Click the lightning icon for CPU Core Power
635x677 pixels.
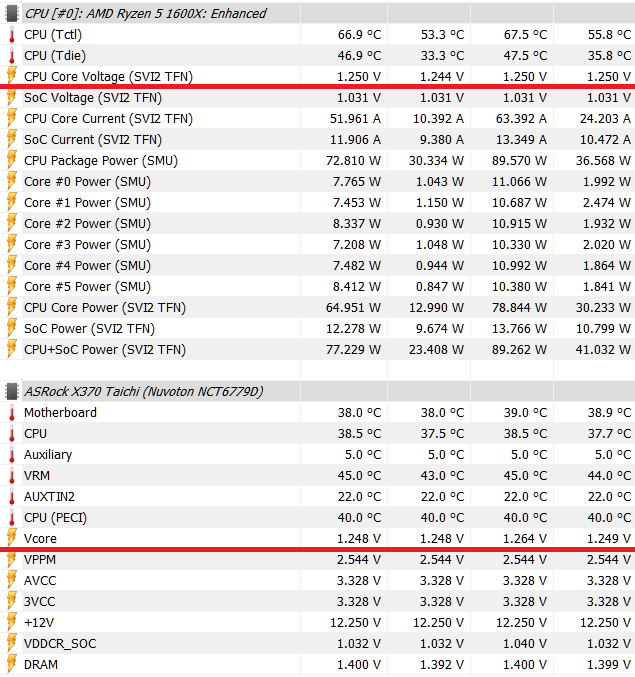click(x=12, y=307)
